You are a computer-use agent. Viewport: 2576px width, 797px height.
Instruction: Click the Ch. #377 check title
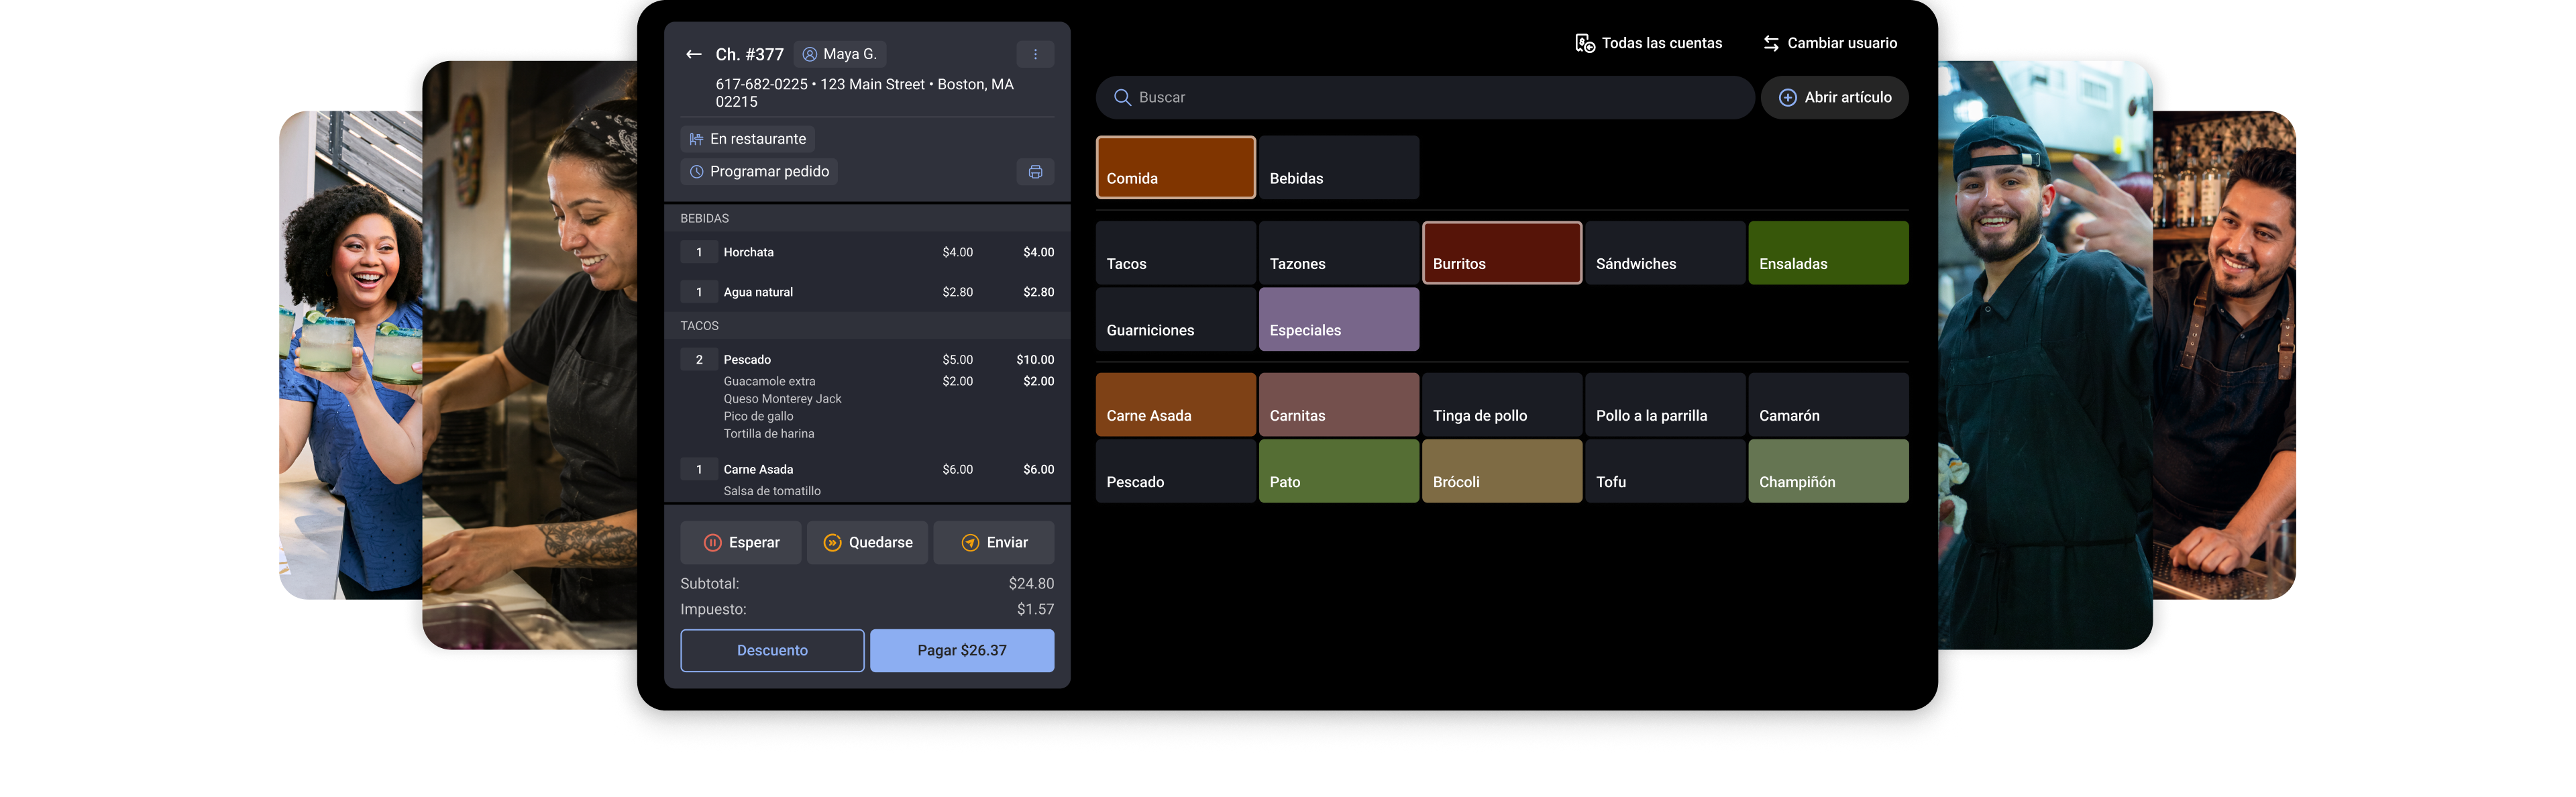coord(749,55)
